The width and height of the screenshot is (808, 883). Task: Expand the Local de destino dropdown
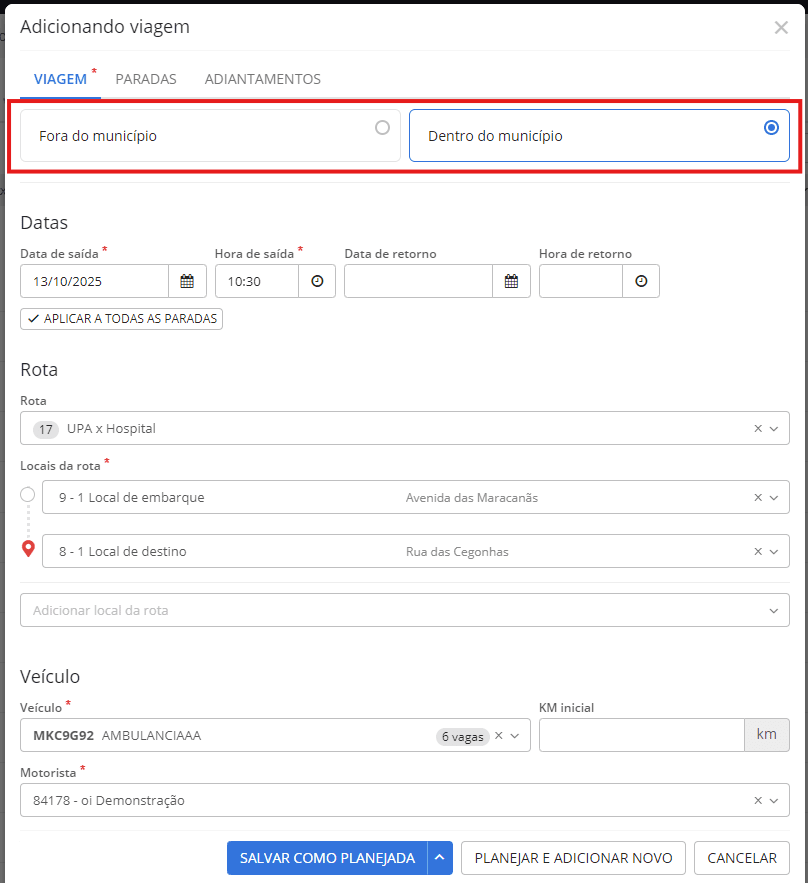coord(774,552)
